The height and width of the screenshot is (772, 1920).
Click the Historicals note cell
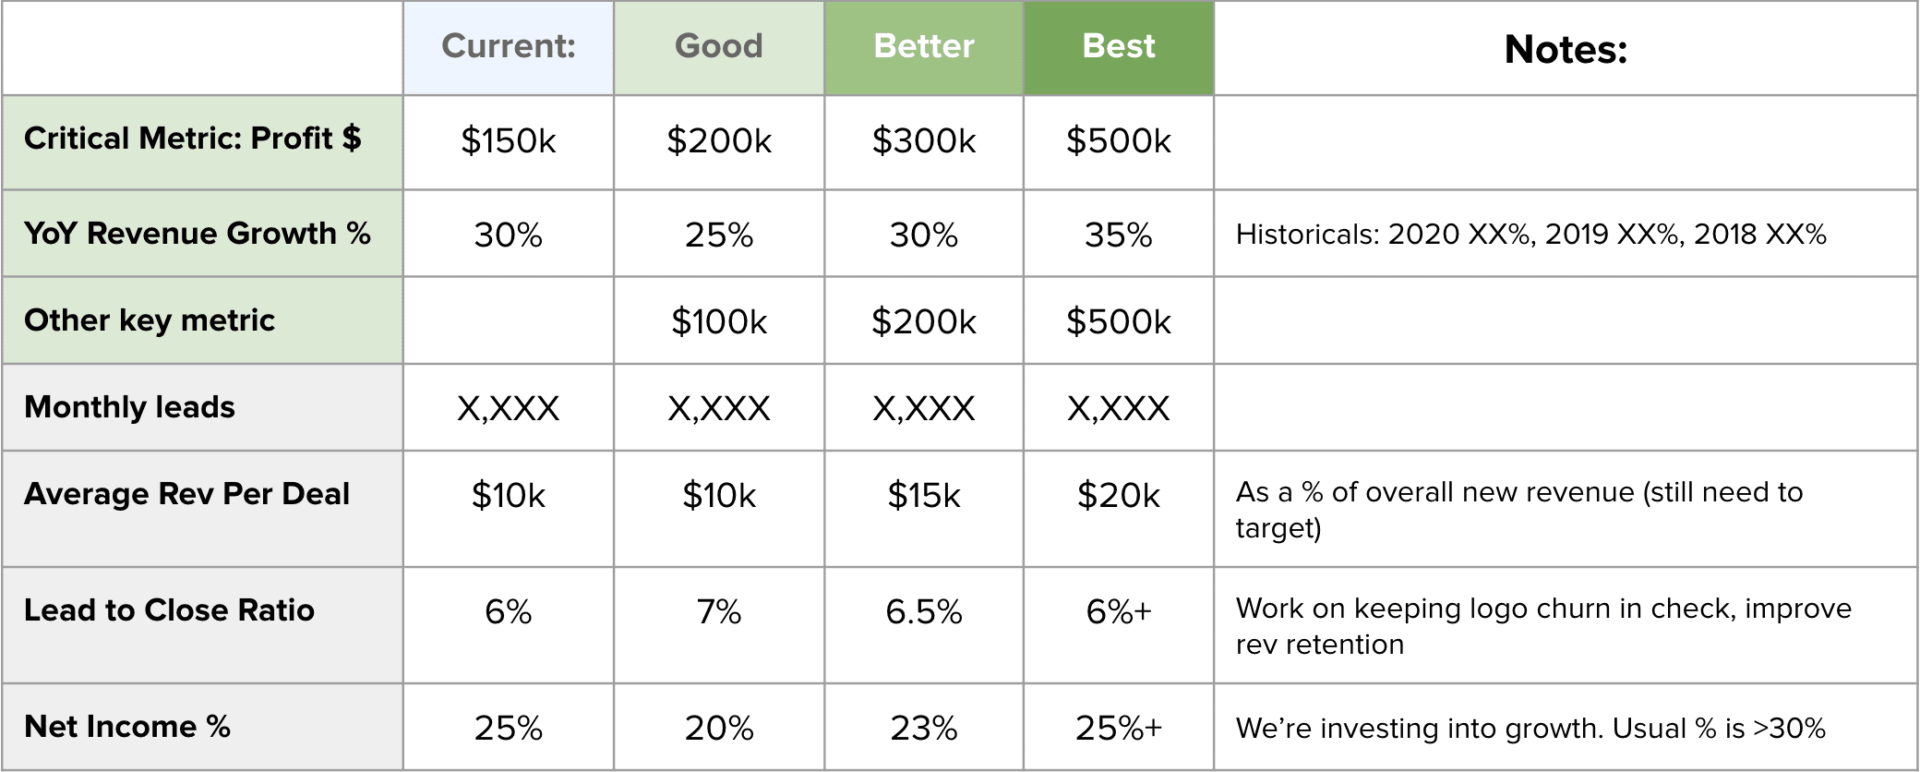(x=1530, y=234)
